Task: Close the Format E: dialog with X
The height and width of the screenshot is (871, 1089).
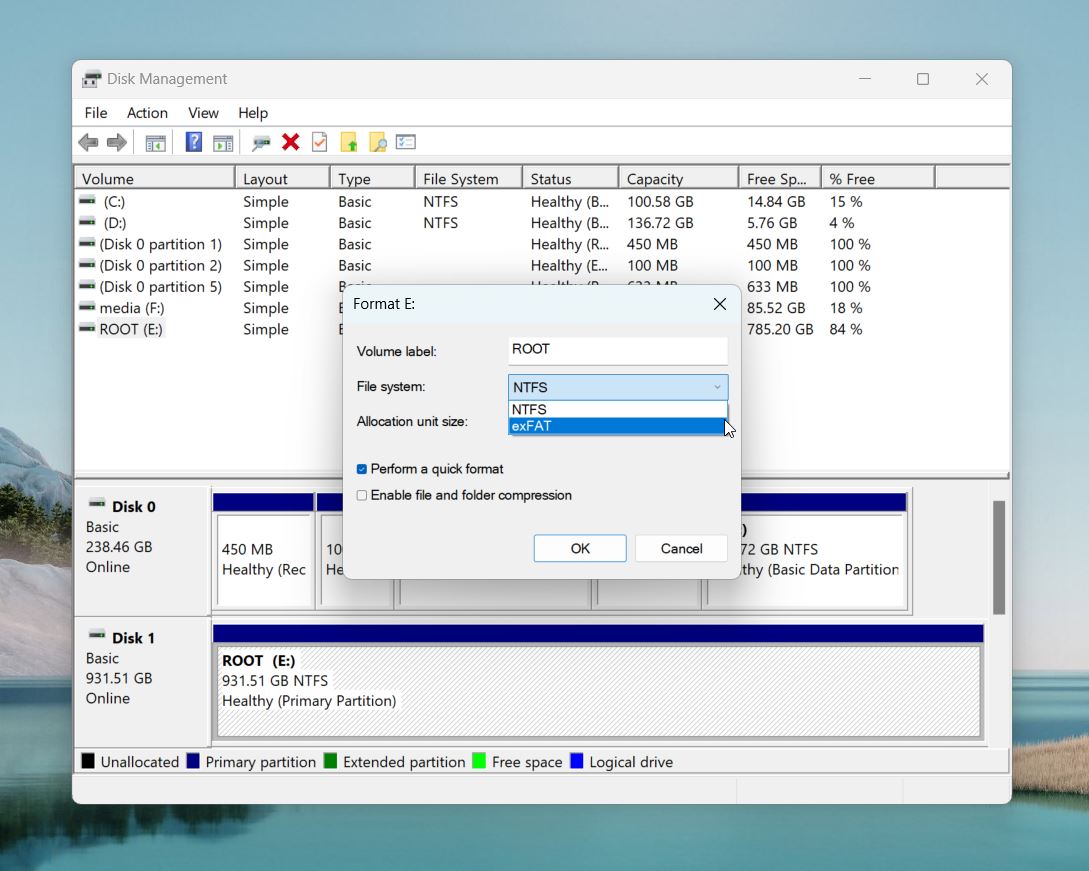Action: pyautogui.click(x=720, y=304)
